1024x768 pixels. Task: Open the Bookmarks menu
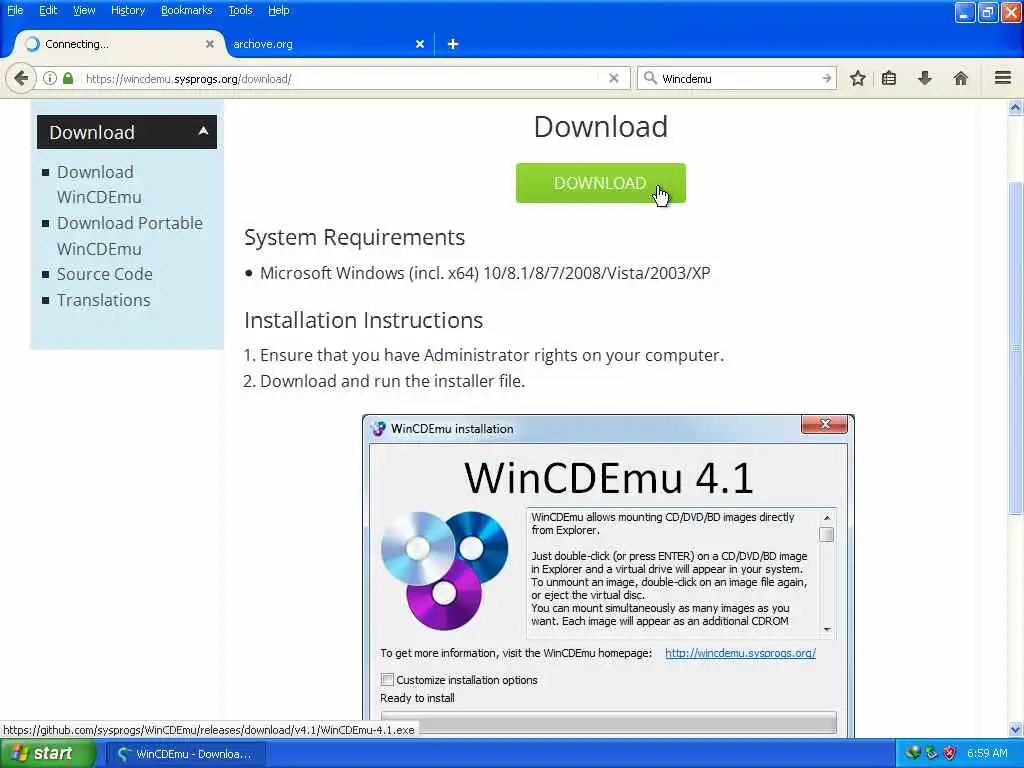[186, 10]
